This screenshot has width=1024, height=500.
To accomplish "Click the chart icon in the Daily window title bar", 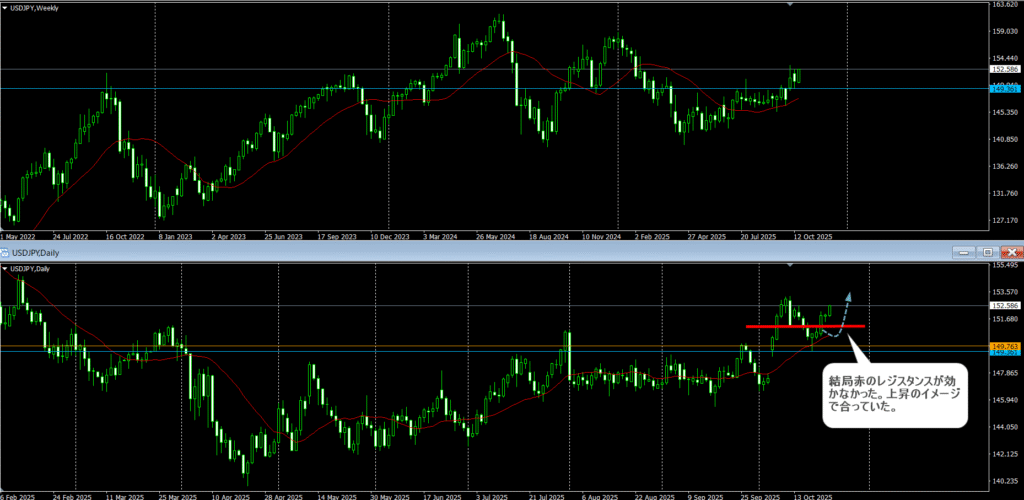I will (x=5, y=252).
